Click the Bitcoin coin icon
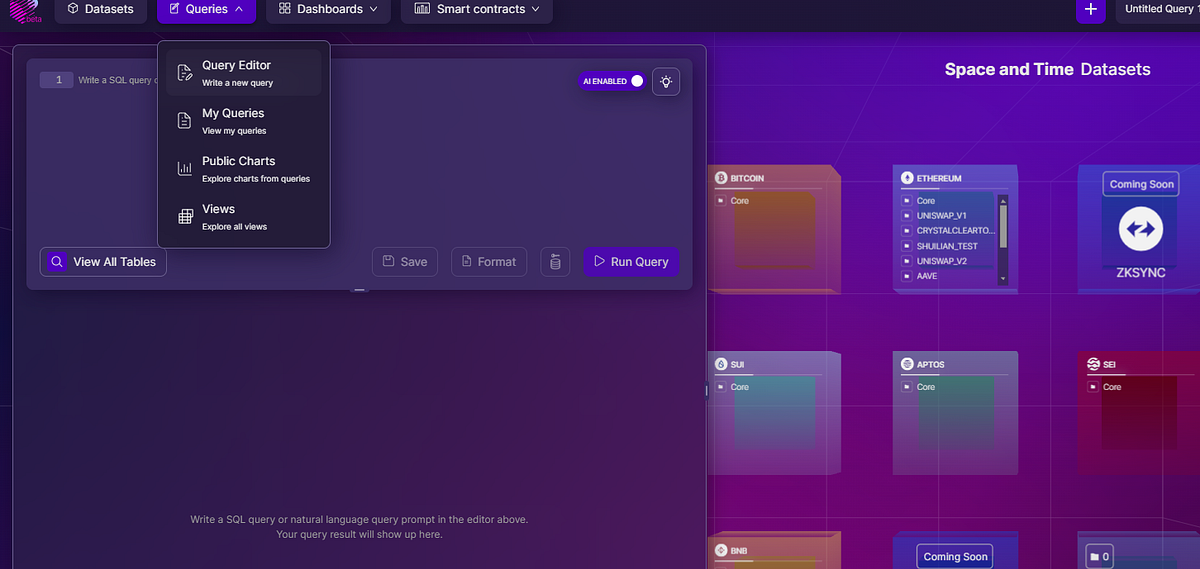 [x=720, y=178]
